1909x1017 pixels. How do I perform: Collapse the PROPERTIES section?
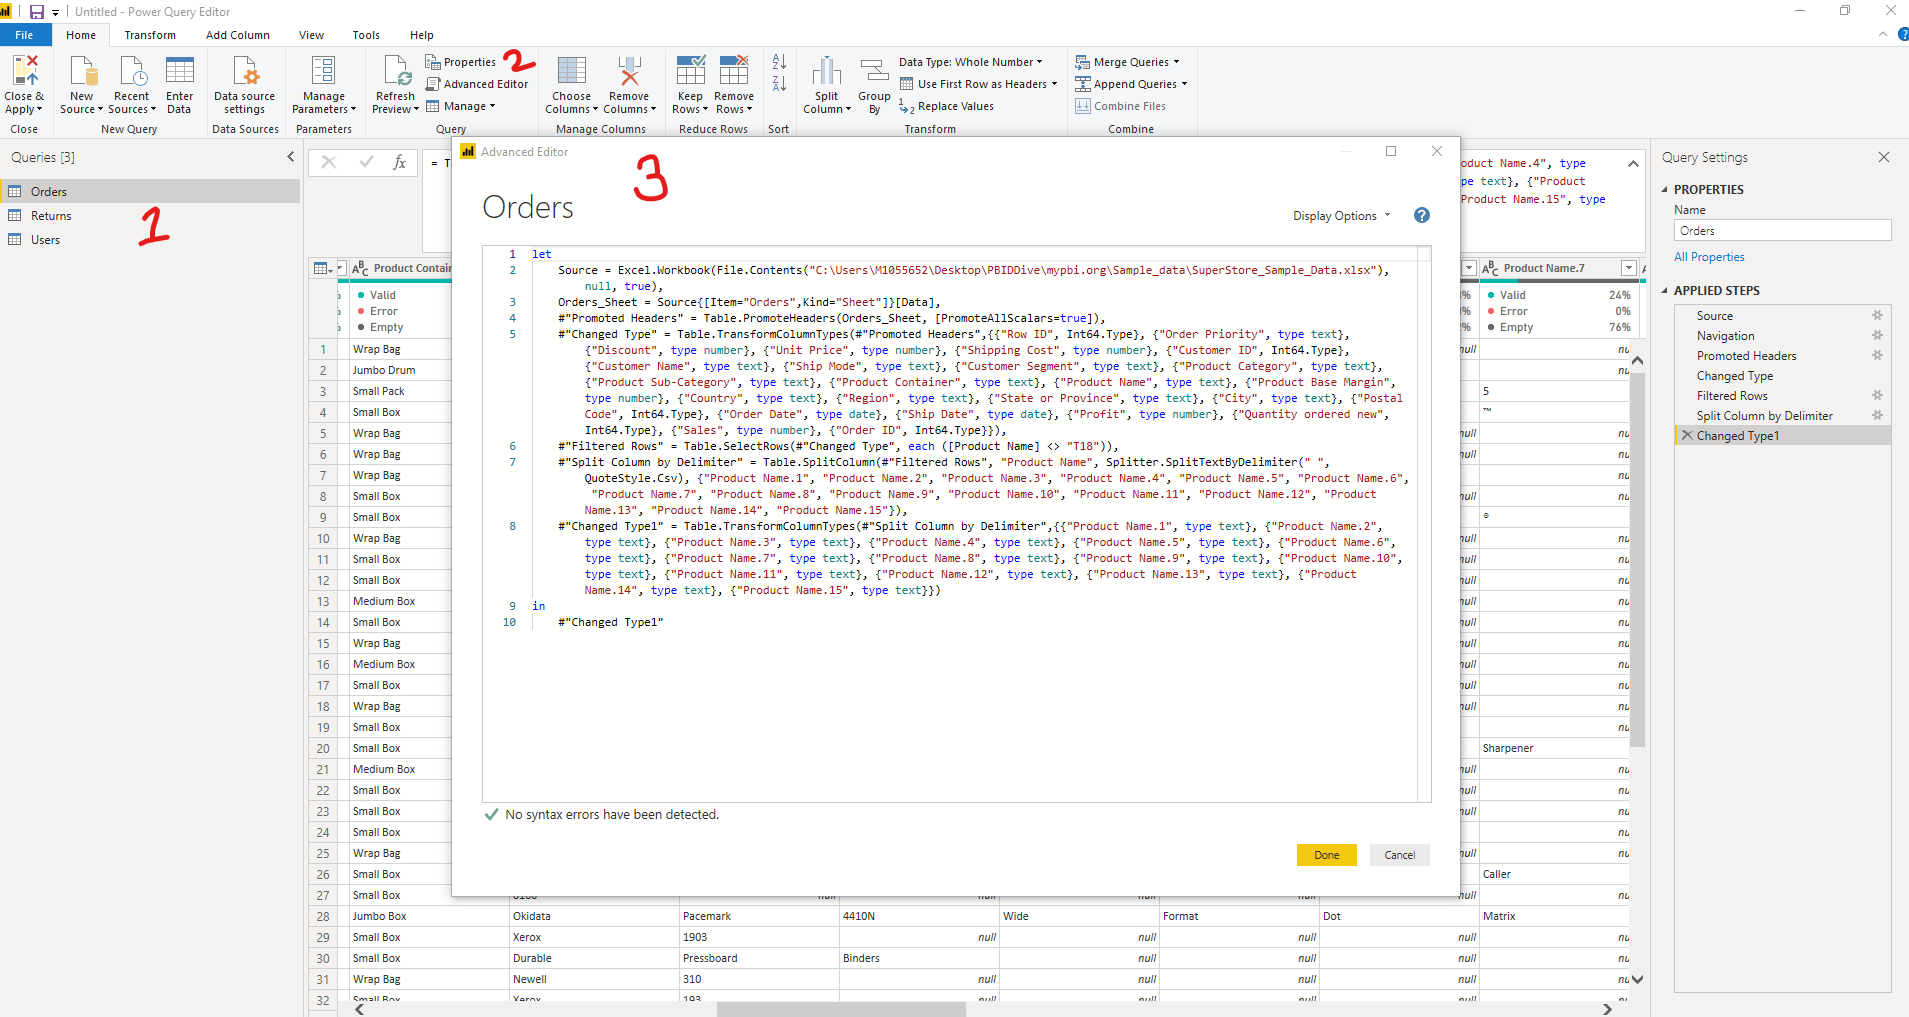pos(1665,190)
